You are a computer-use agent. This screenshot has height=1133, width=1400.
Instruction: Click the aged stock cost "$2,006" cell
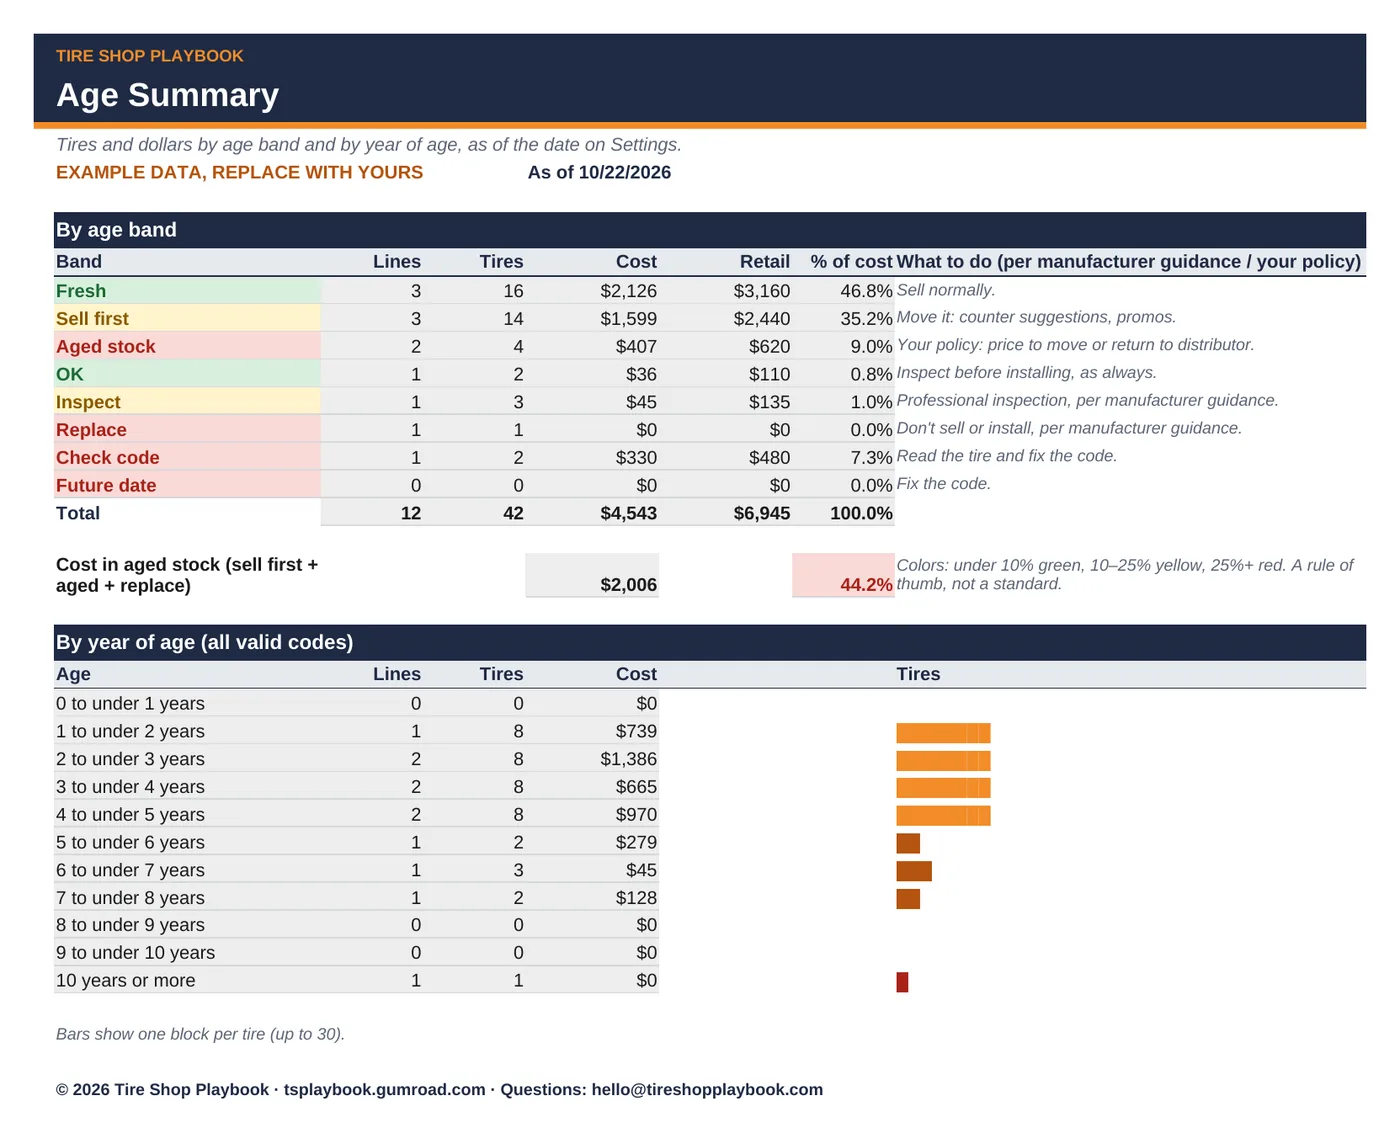click(592, 575)
